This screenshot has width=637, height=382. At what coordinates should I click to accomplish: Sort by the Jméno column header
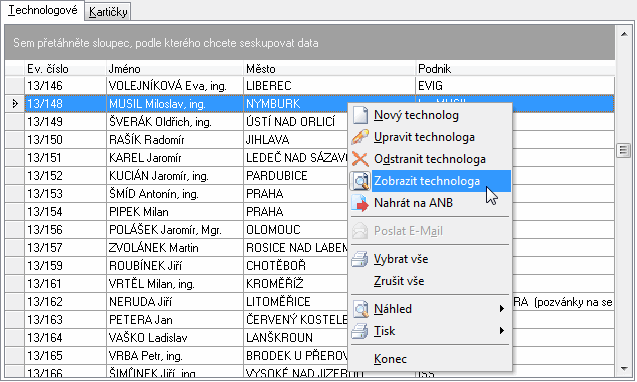pos(175,69)
